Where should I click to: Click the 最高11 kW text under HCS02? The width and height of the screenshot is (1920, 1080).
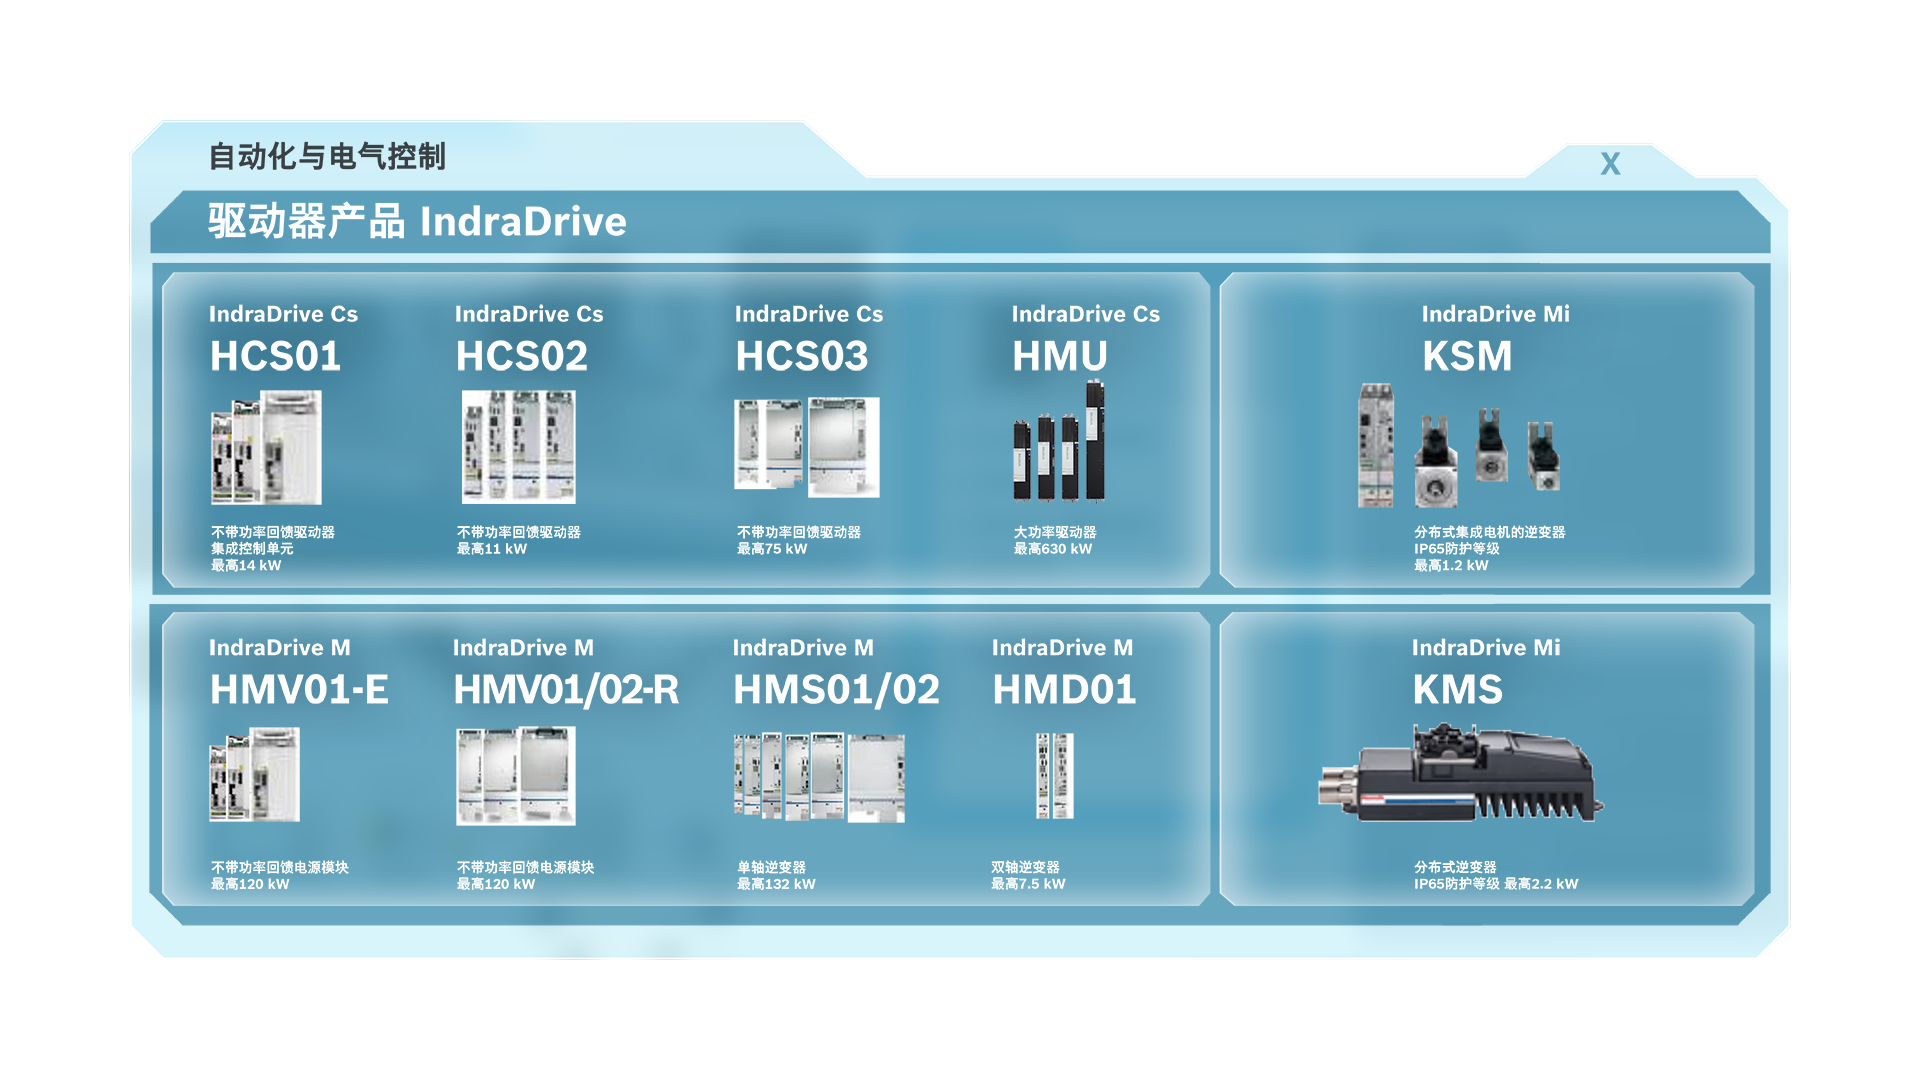coord(492,549)
